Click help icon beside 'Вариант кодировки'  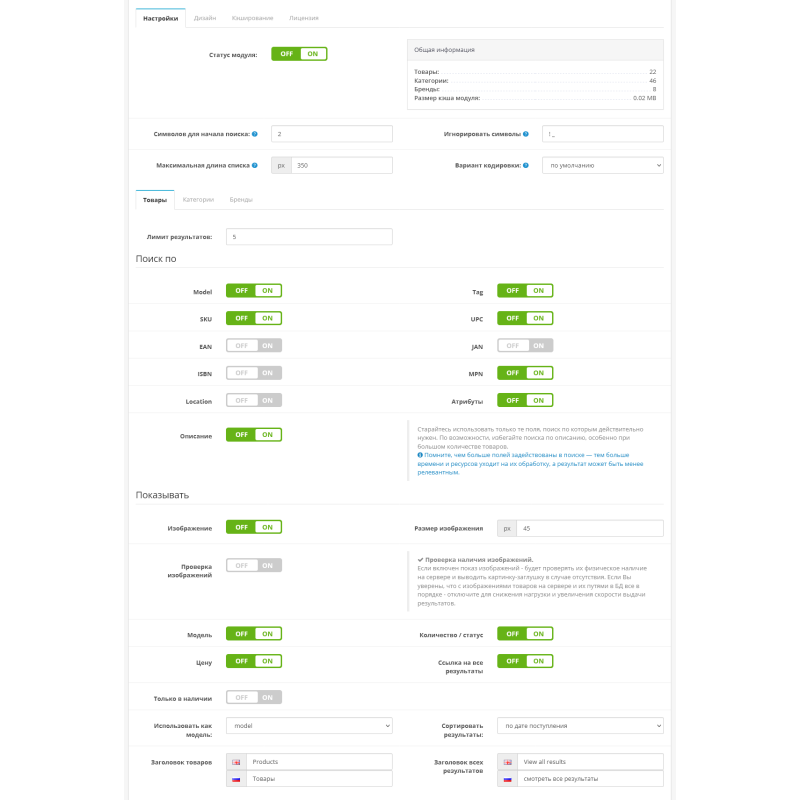[x=527, y=165]
